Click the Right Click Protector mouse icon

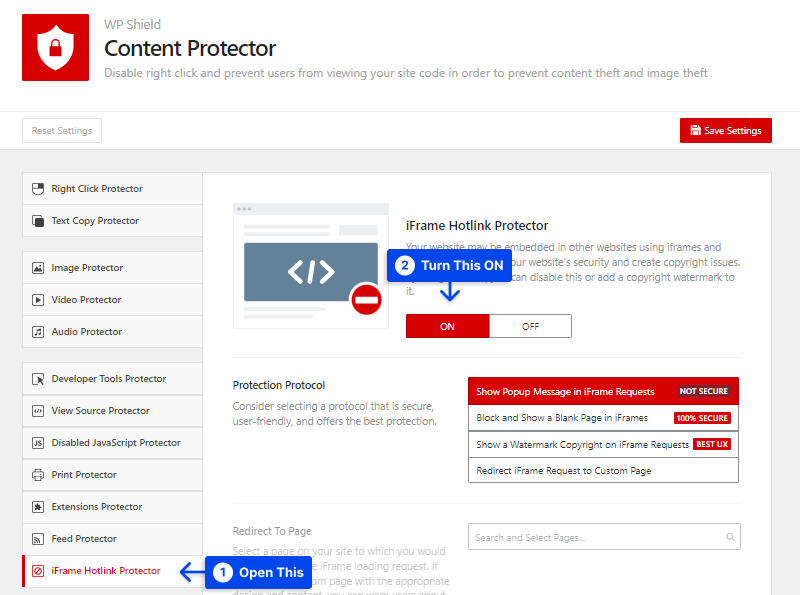click(38, 189)
